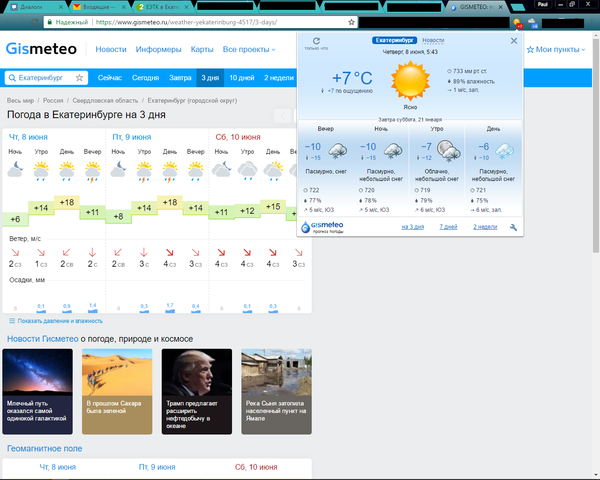Open the Пт, 9 июня day header

click(x=132, y=137)
